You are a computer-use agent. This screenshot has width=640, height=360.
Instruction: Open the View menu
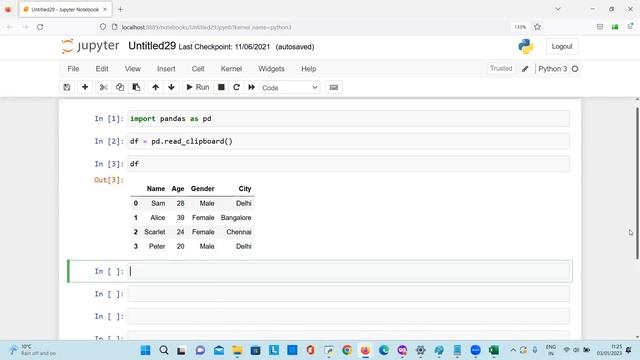click(133, 69)
